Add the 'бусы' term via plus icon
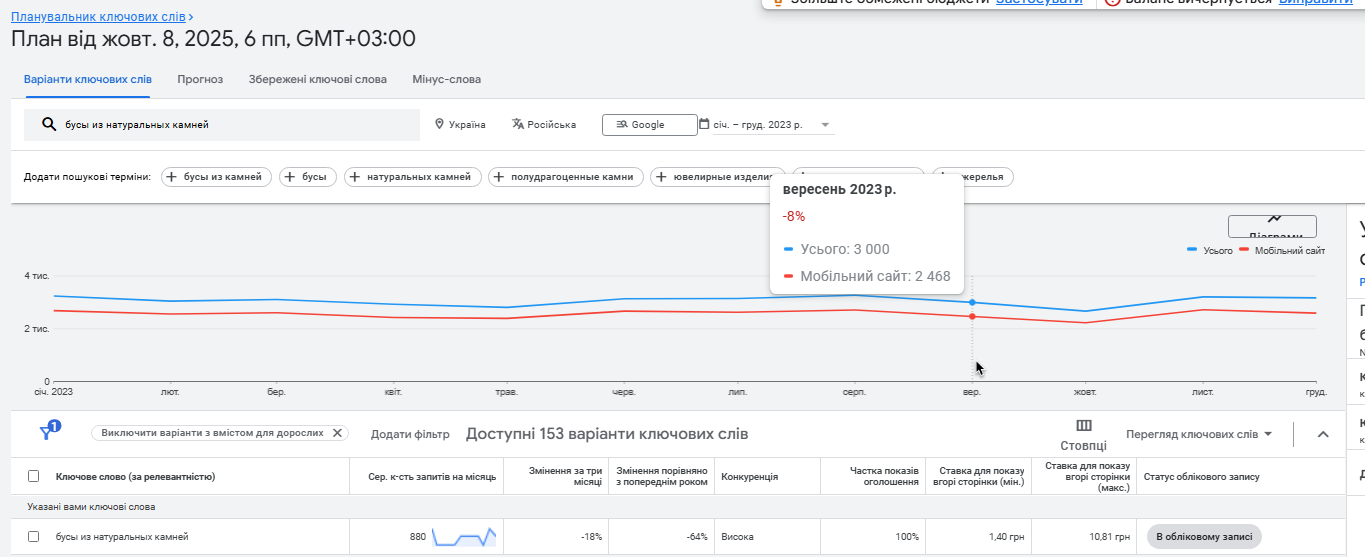The height and width of the screenshot is (557, 1365). 291,177
